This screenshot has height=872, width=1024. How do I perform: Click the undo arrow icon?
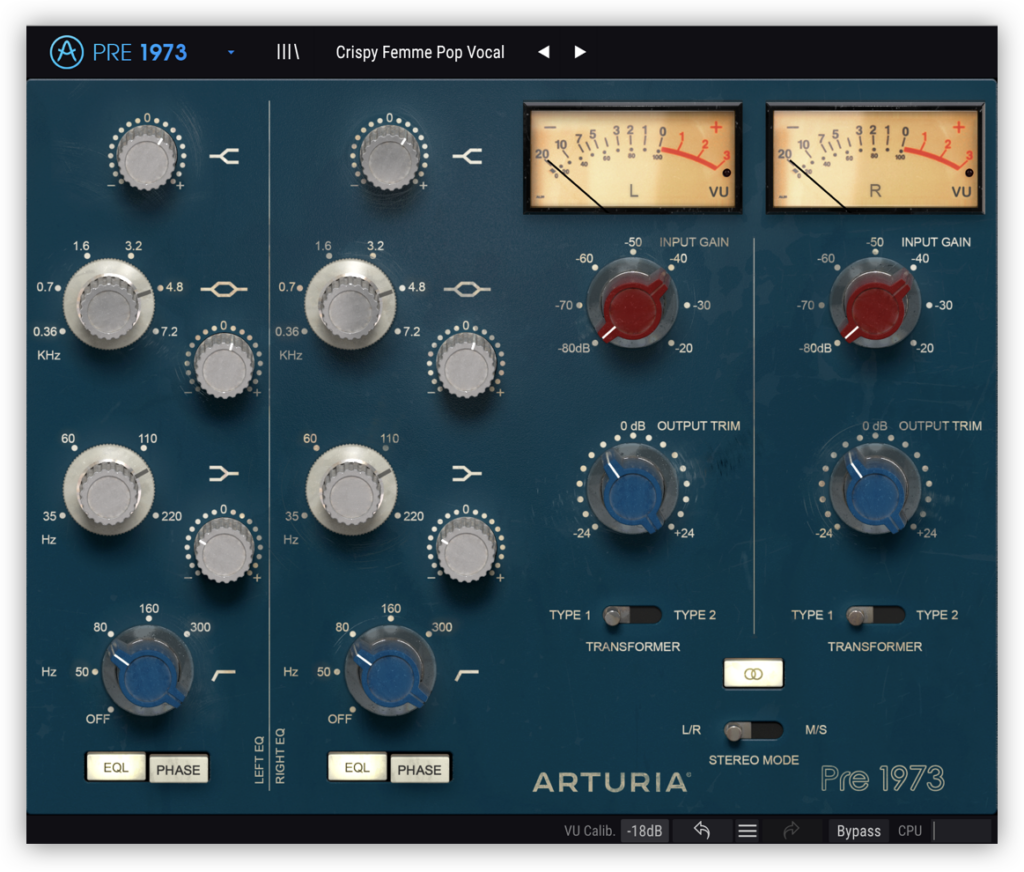(702, 830)
